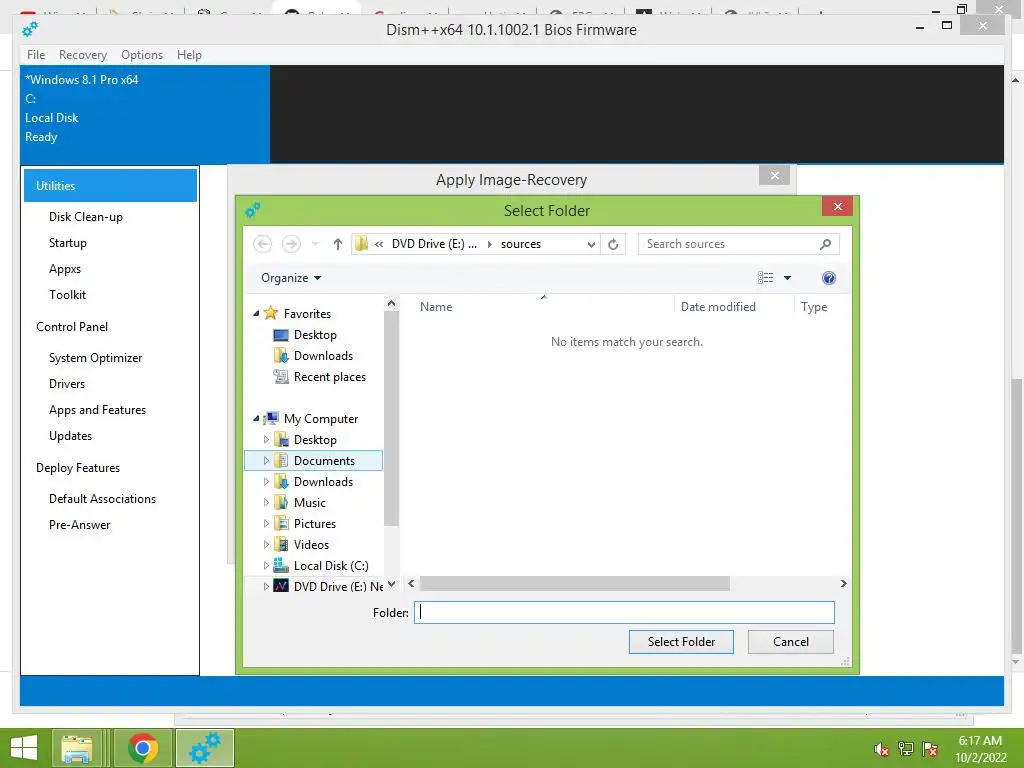Expand the Local Disk (C:) node
Screen dimensions: 1024x768
[x=266, y=566]
